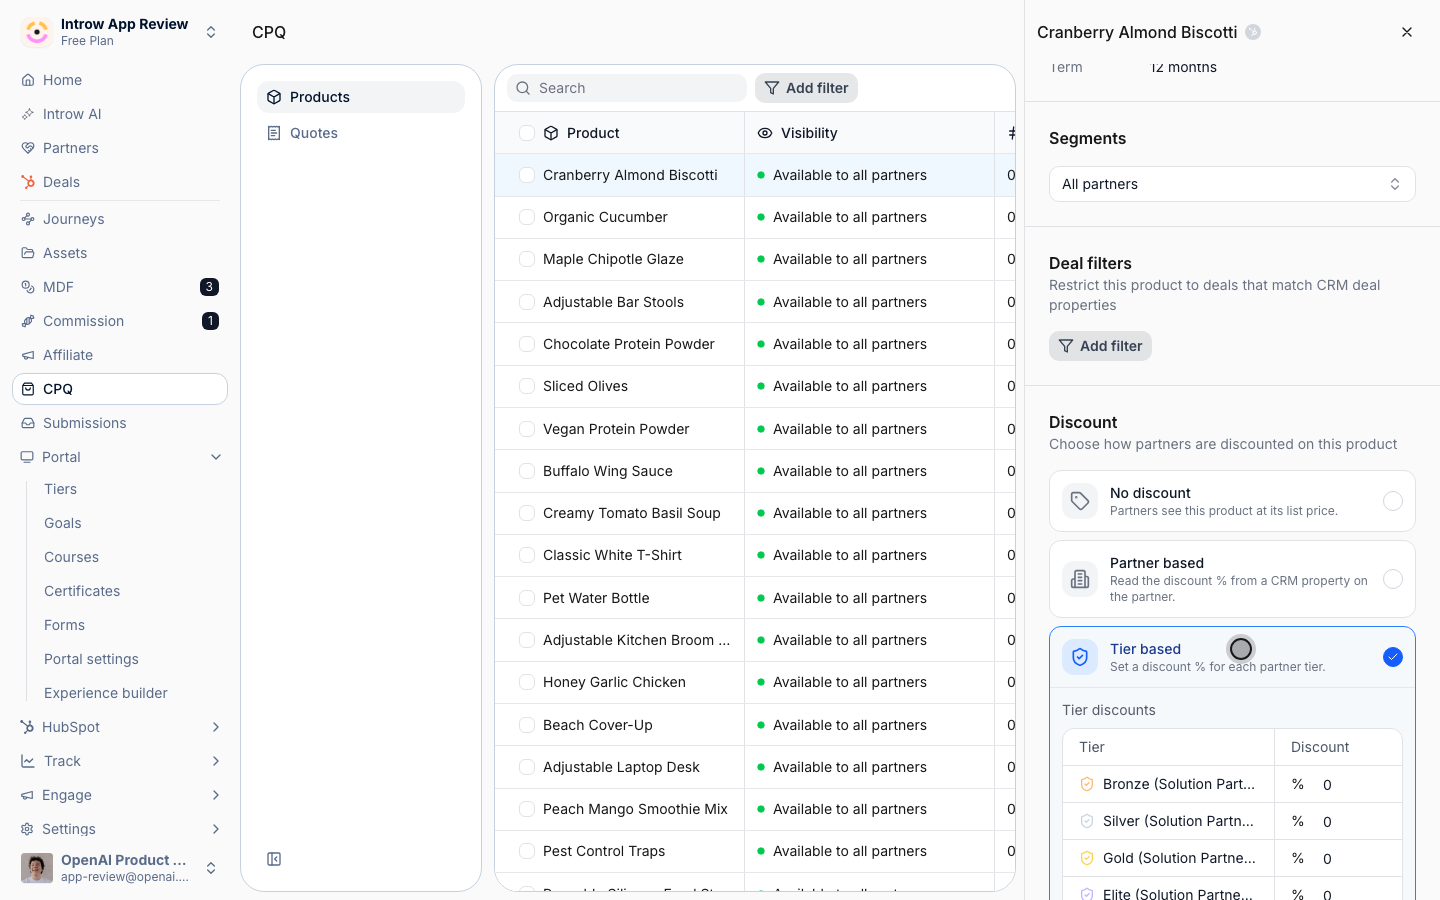Click the Introw logo icon

(37, 32)
